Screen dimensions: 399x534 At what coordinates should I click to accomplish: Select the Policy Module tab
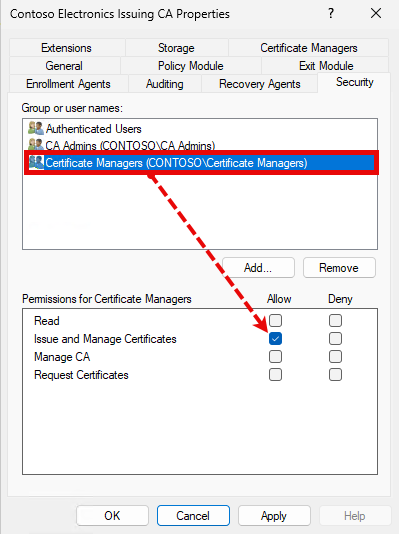tap(191, 65)
